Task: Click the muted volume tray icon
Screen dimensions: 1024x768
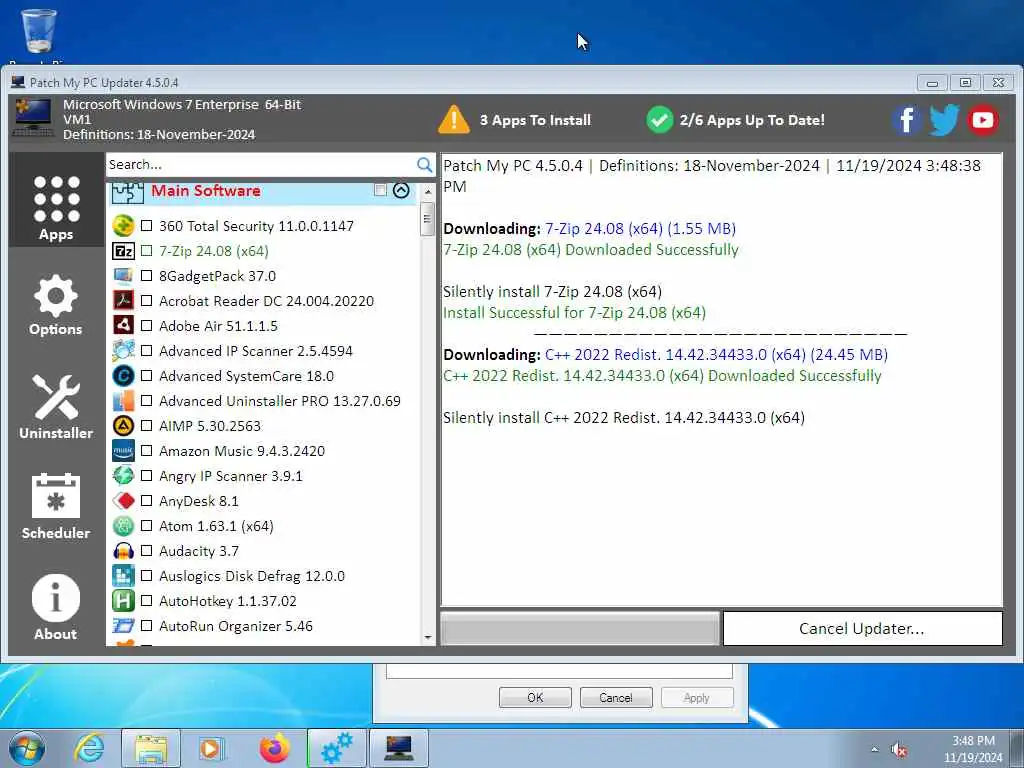Action: click(899, 750)
